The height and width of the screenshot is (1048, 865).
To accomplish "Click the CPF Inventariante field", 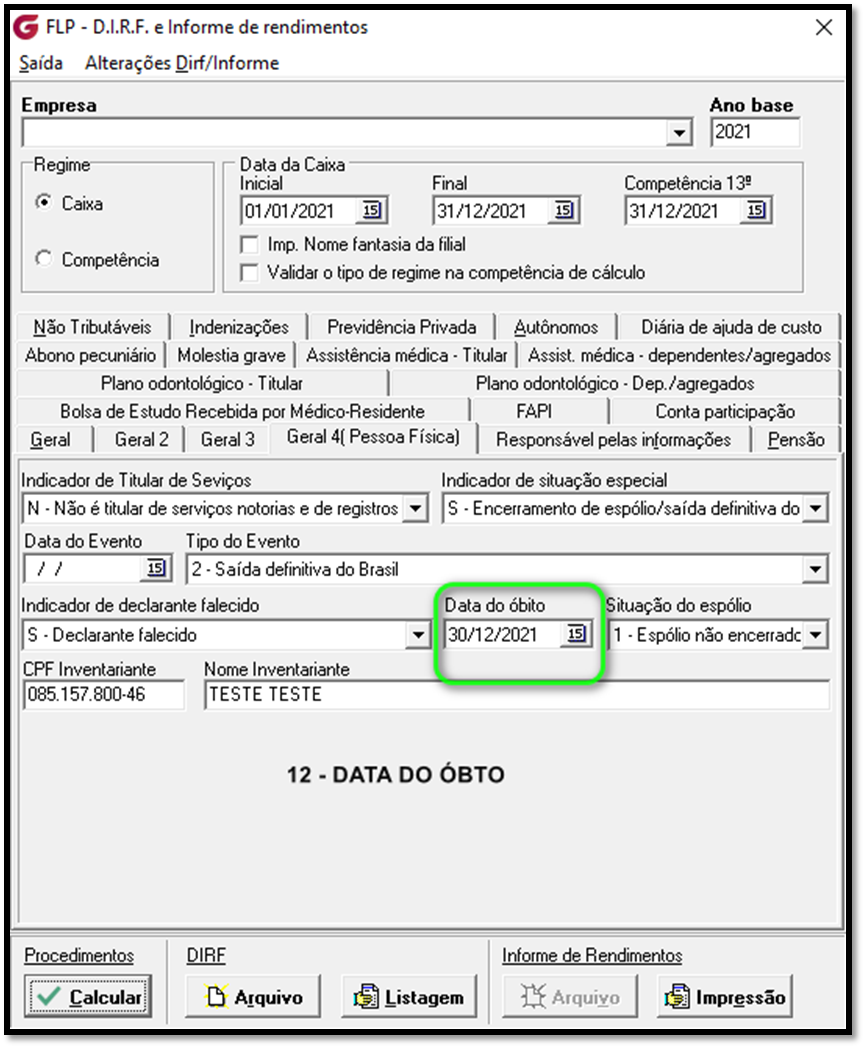I will pos(104,694).
